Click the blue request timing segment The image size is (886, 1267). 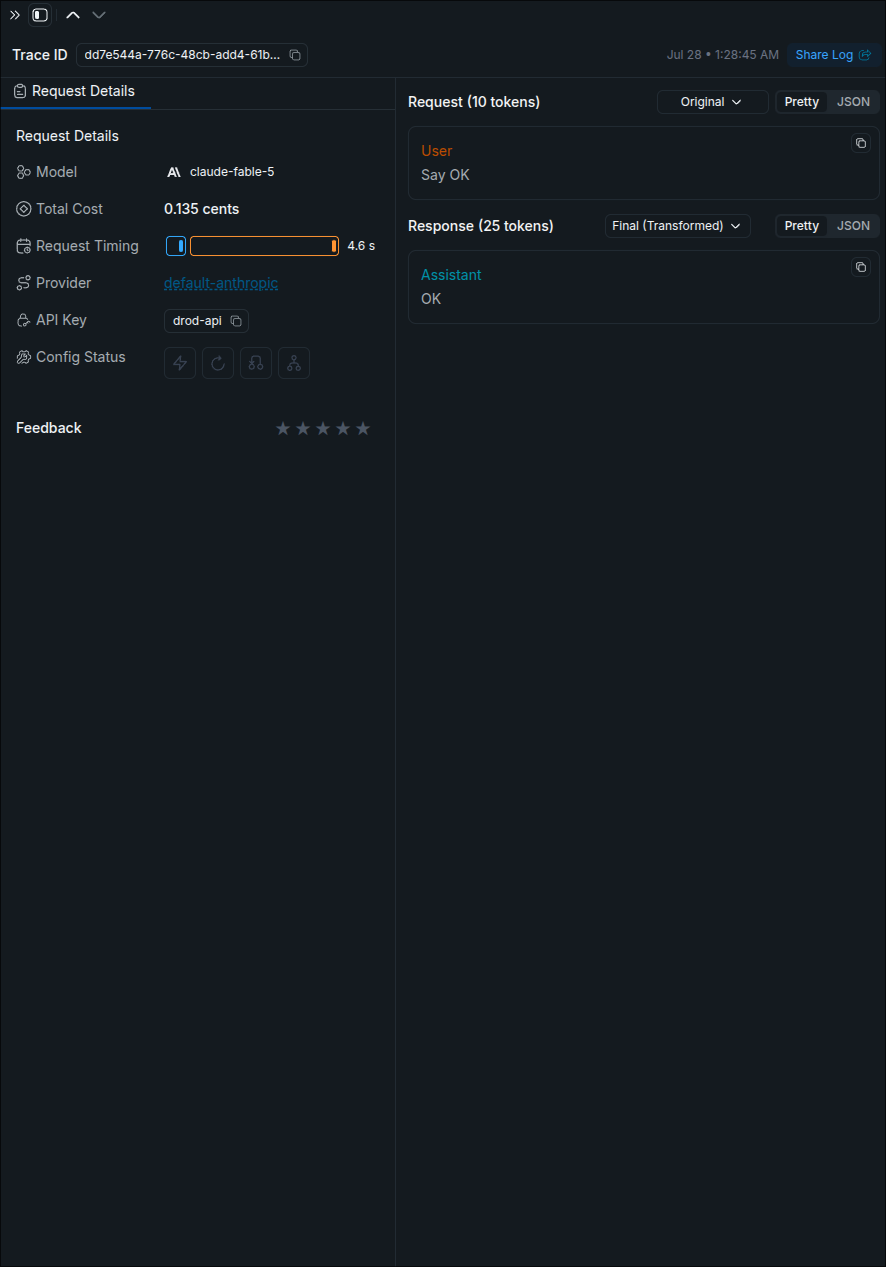(x=176, y=246)
